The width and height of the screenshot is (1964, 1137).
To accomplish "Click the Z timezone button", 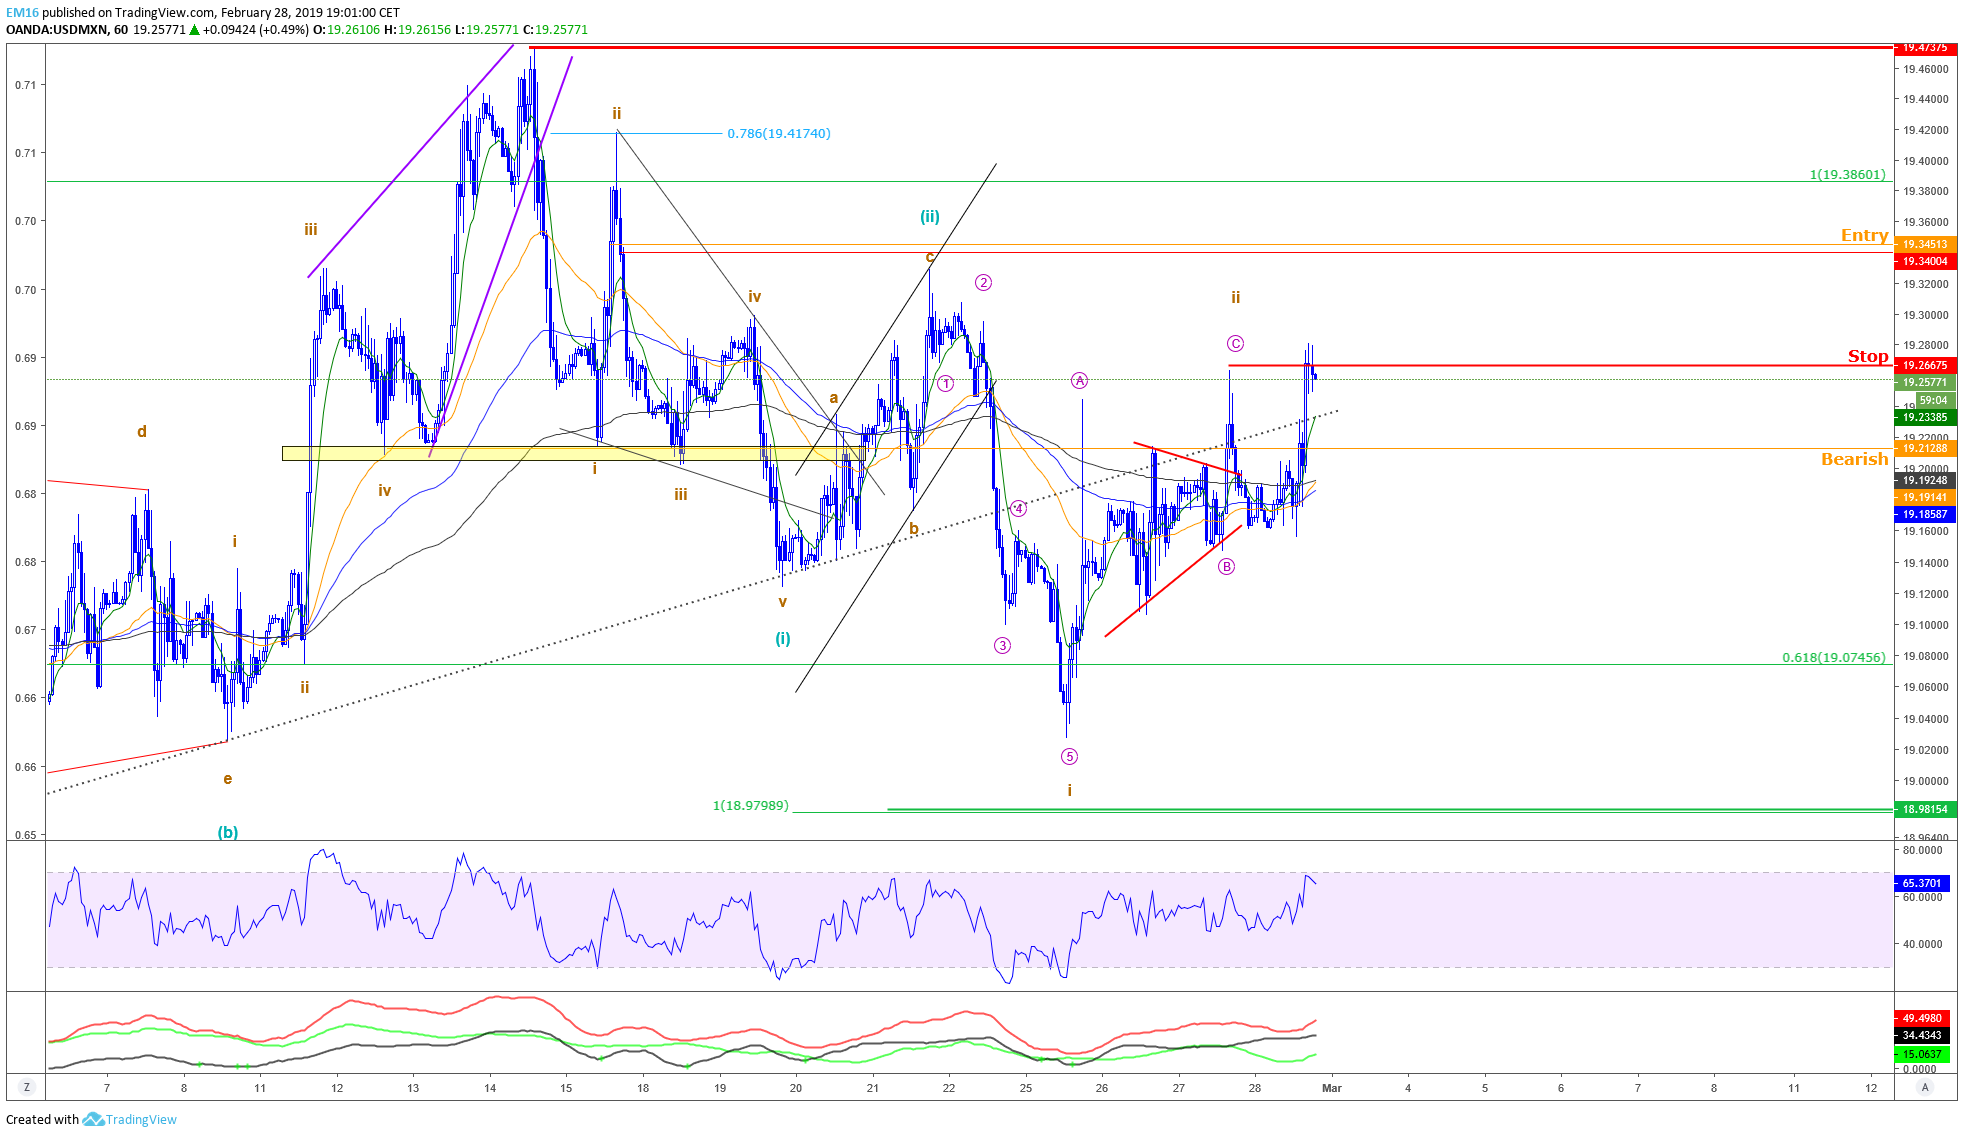I will coord(27,1087).
